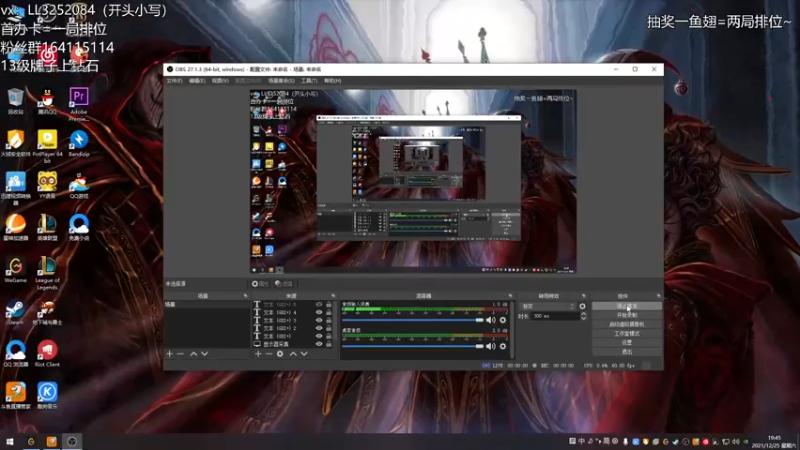Toggle visibility of 显示器采集 display capture source
The height and width of the screenshot is (450, 800).
[x=319, y=344]
